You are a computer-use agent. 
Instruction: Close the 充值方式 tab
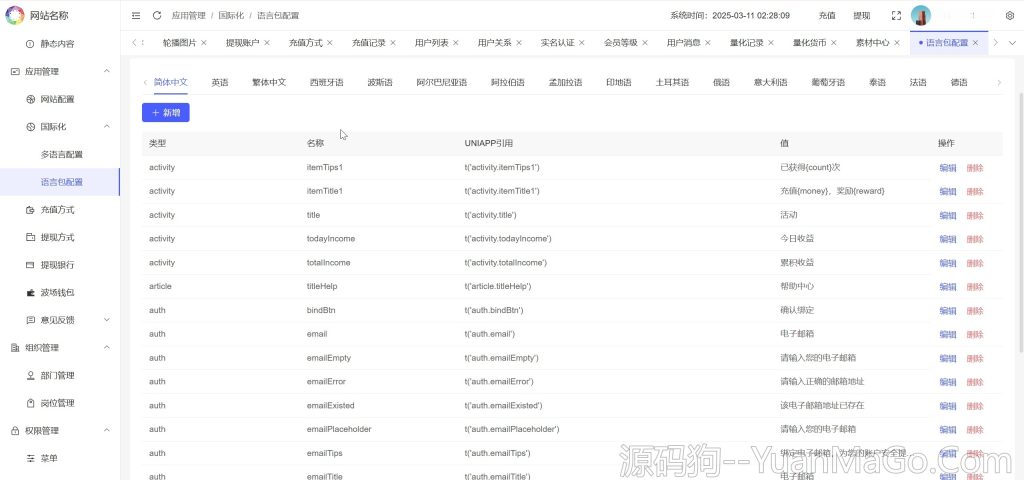coord(330,42)
